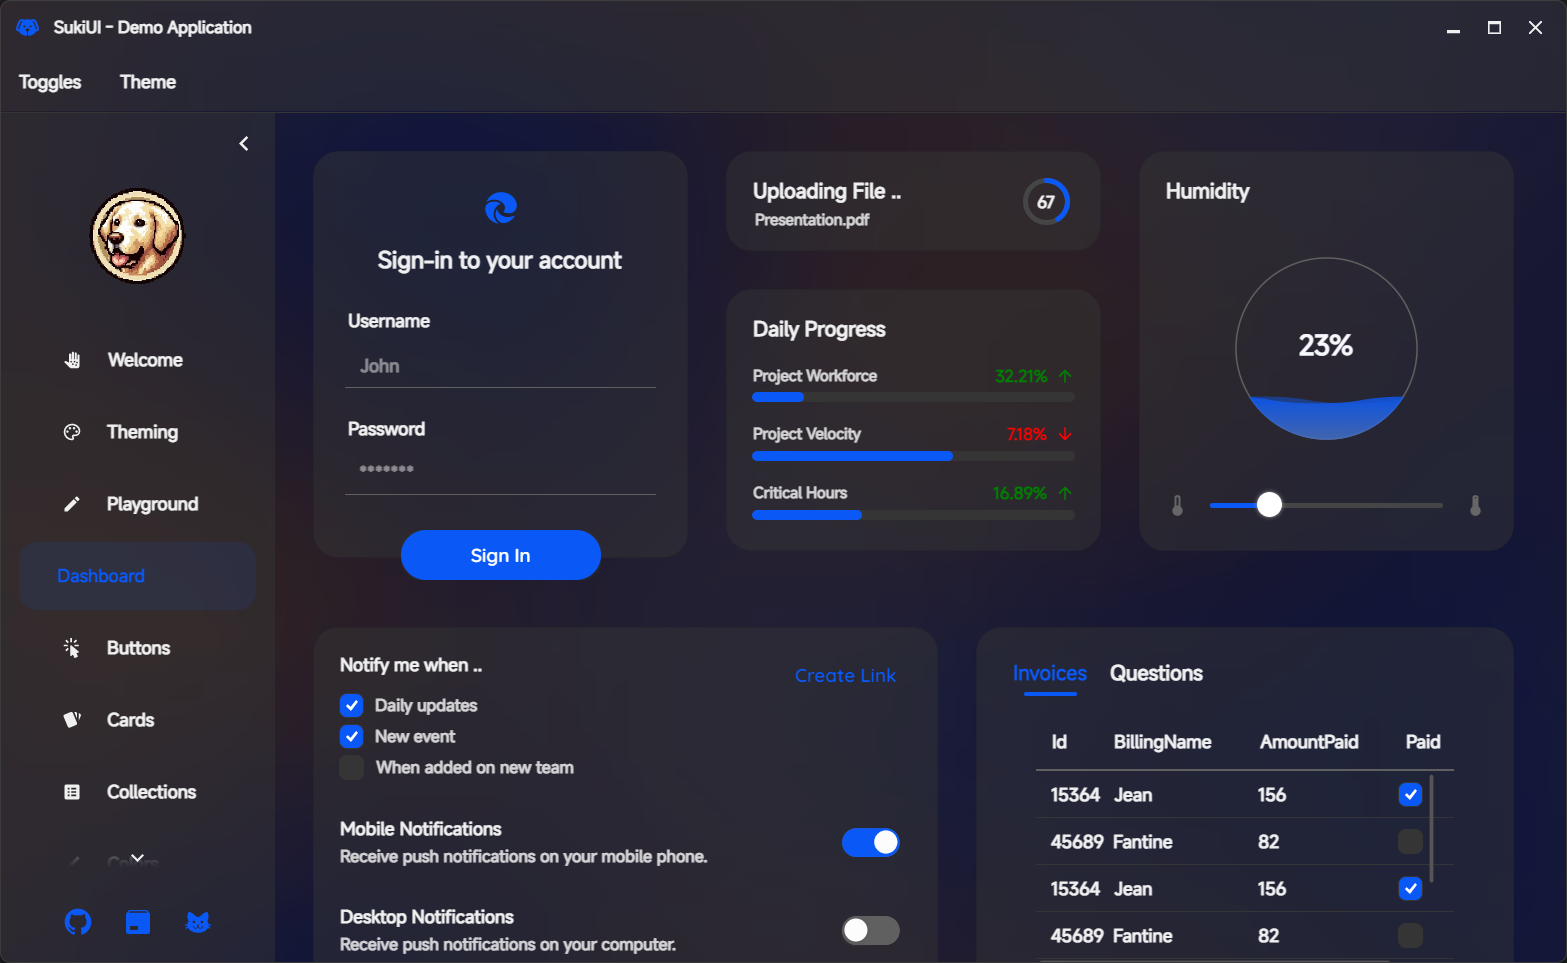Switch to the Questions tab
Screen dimensions: 1567x963
(1156, 674)
